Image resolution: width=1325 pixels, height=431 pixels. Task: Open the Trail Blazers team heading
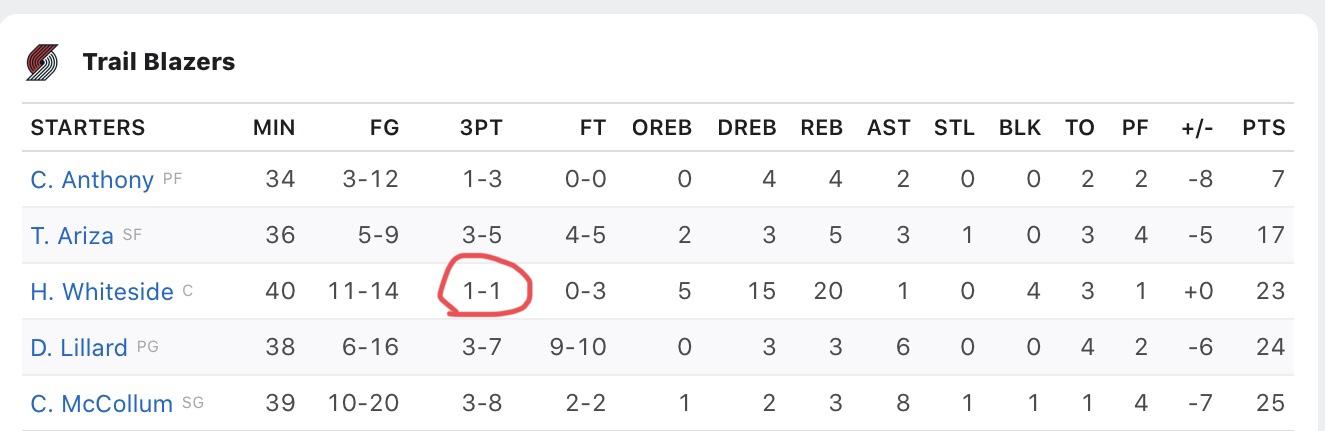click(x=159, y=62)
